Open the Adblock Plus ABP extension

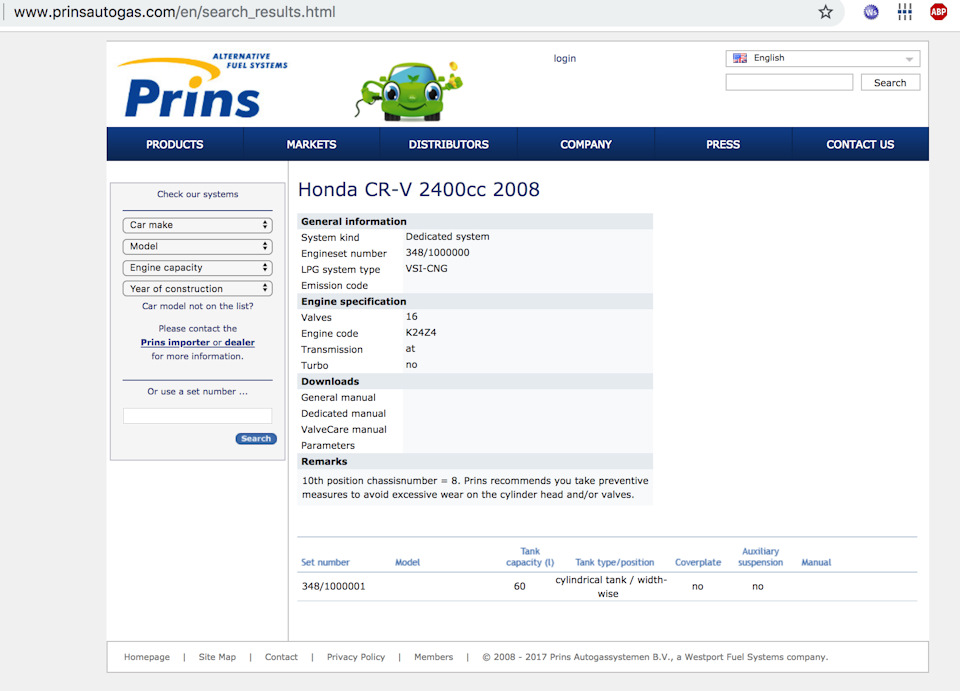[x=938, y=12]
